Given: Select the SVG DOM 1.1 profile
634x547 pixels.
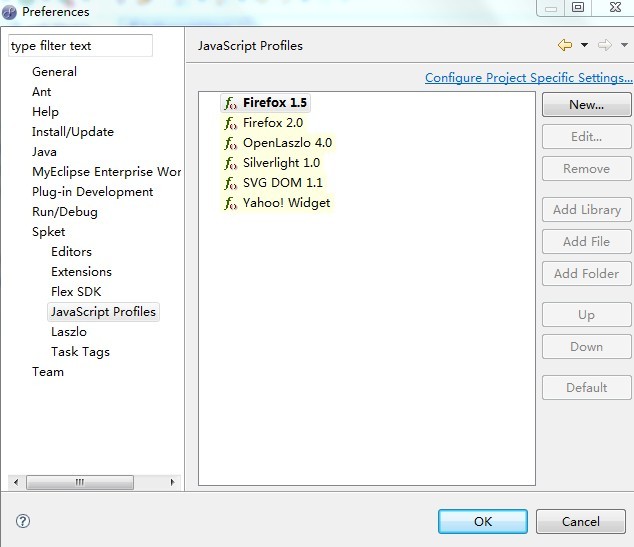Looking at the screenshot, I should coord(283,183).
